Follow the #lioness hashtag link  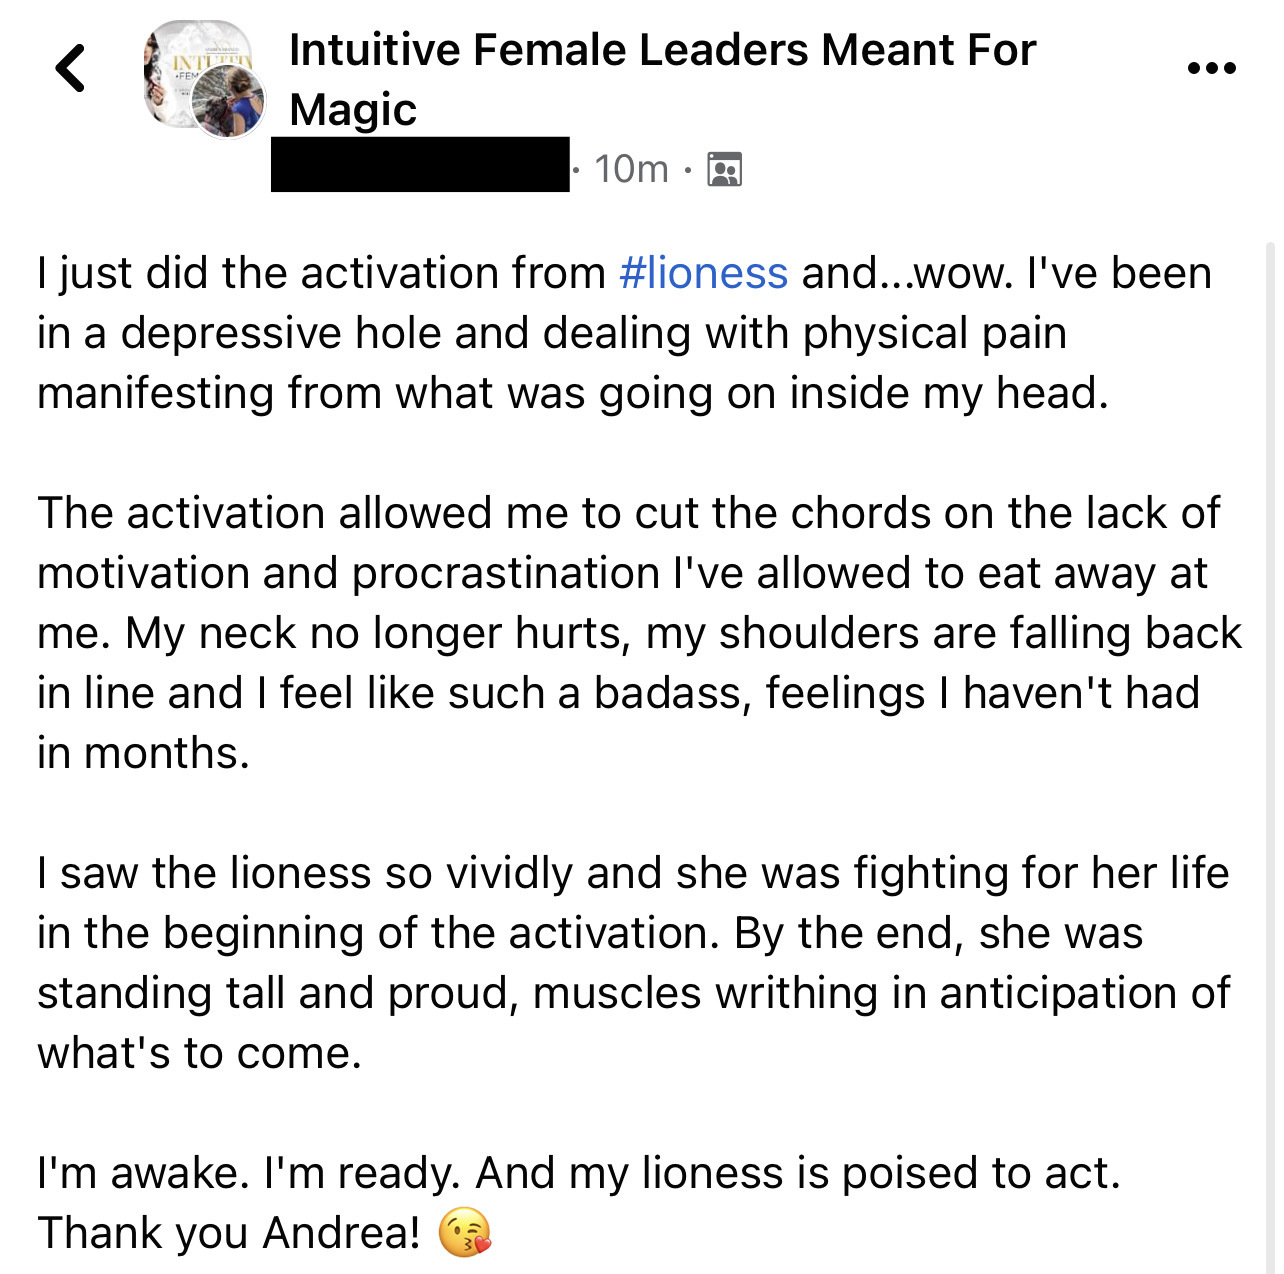pyautogui.click(x=703, y=273)
